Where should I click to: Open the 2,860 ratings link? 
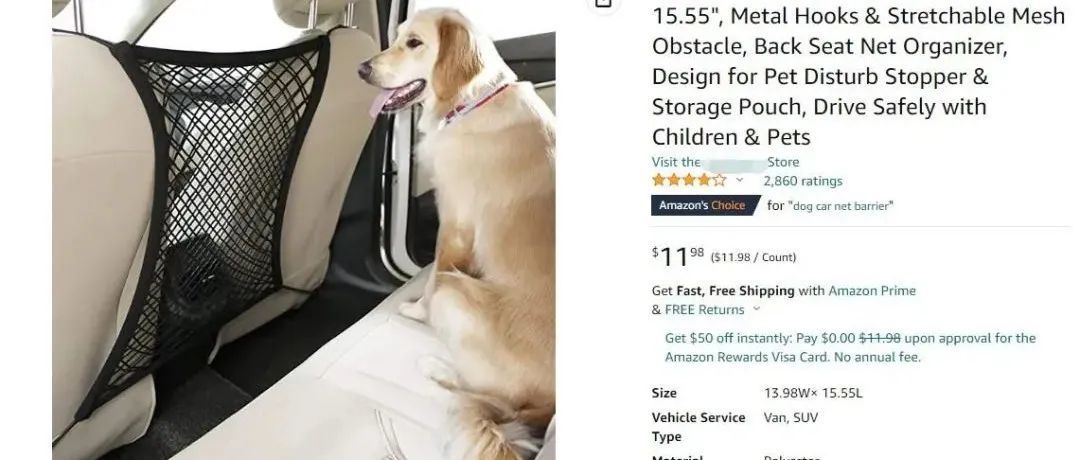pos(802,181)
